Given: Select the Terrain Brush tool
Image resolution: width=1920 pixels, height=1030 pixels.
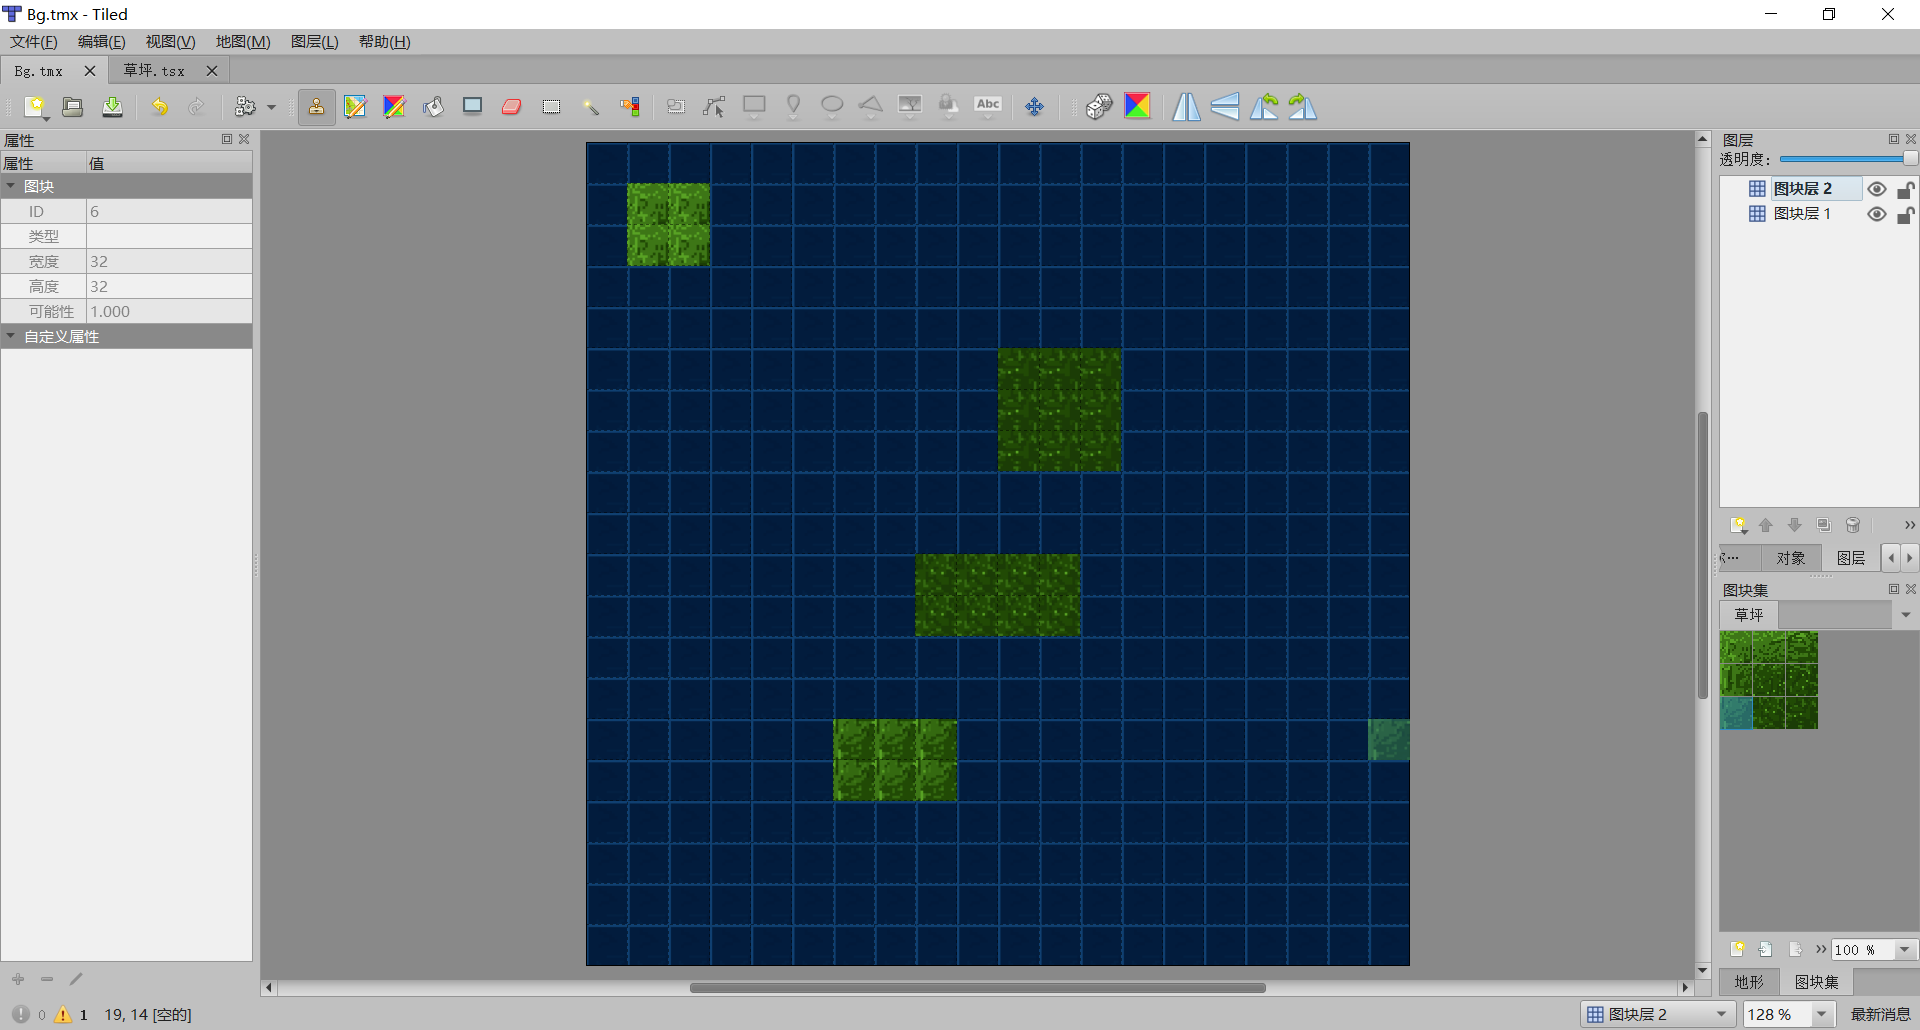Looking at the screenshot, I should pos(355,107).
